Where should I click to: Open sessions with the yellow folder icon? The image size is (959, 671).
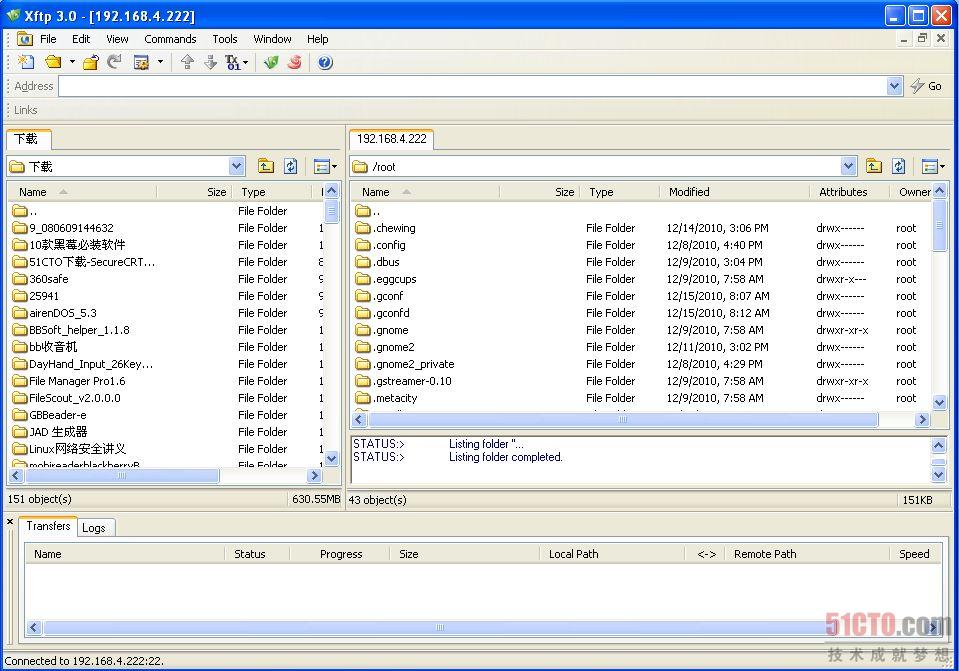[54, 62]
